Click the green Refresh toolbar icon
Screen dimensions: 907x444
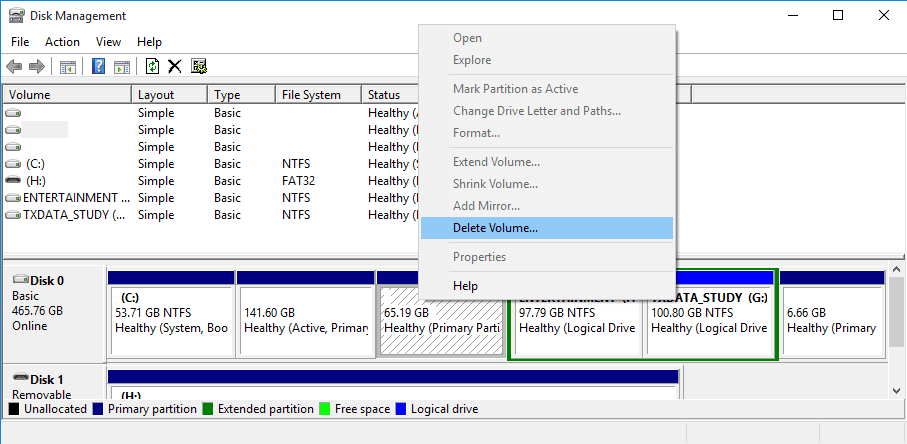[152, 66]
